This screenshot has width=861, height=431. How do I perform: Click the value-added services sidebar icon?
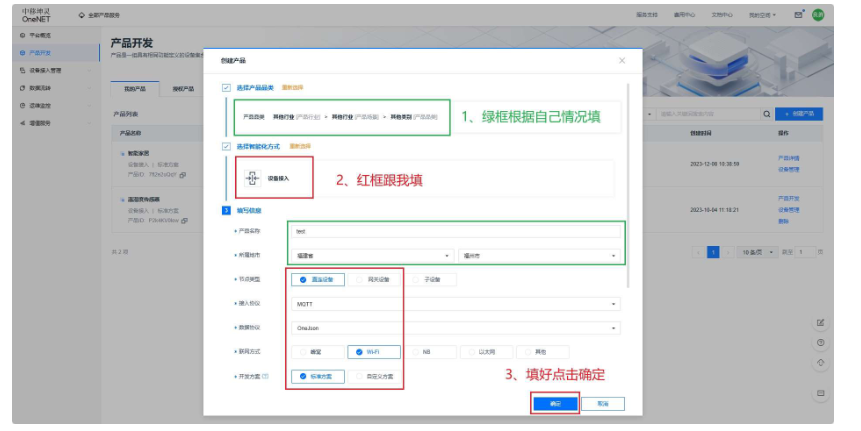point(23,123)
